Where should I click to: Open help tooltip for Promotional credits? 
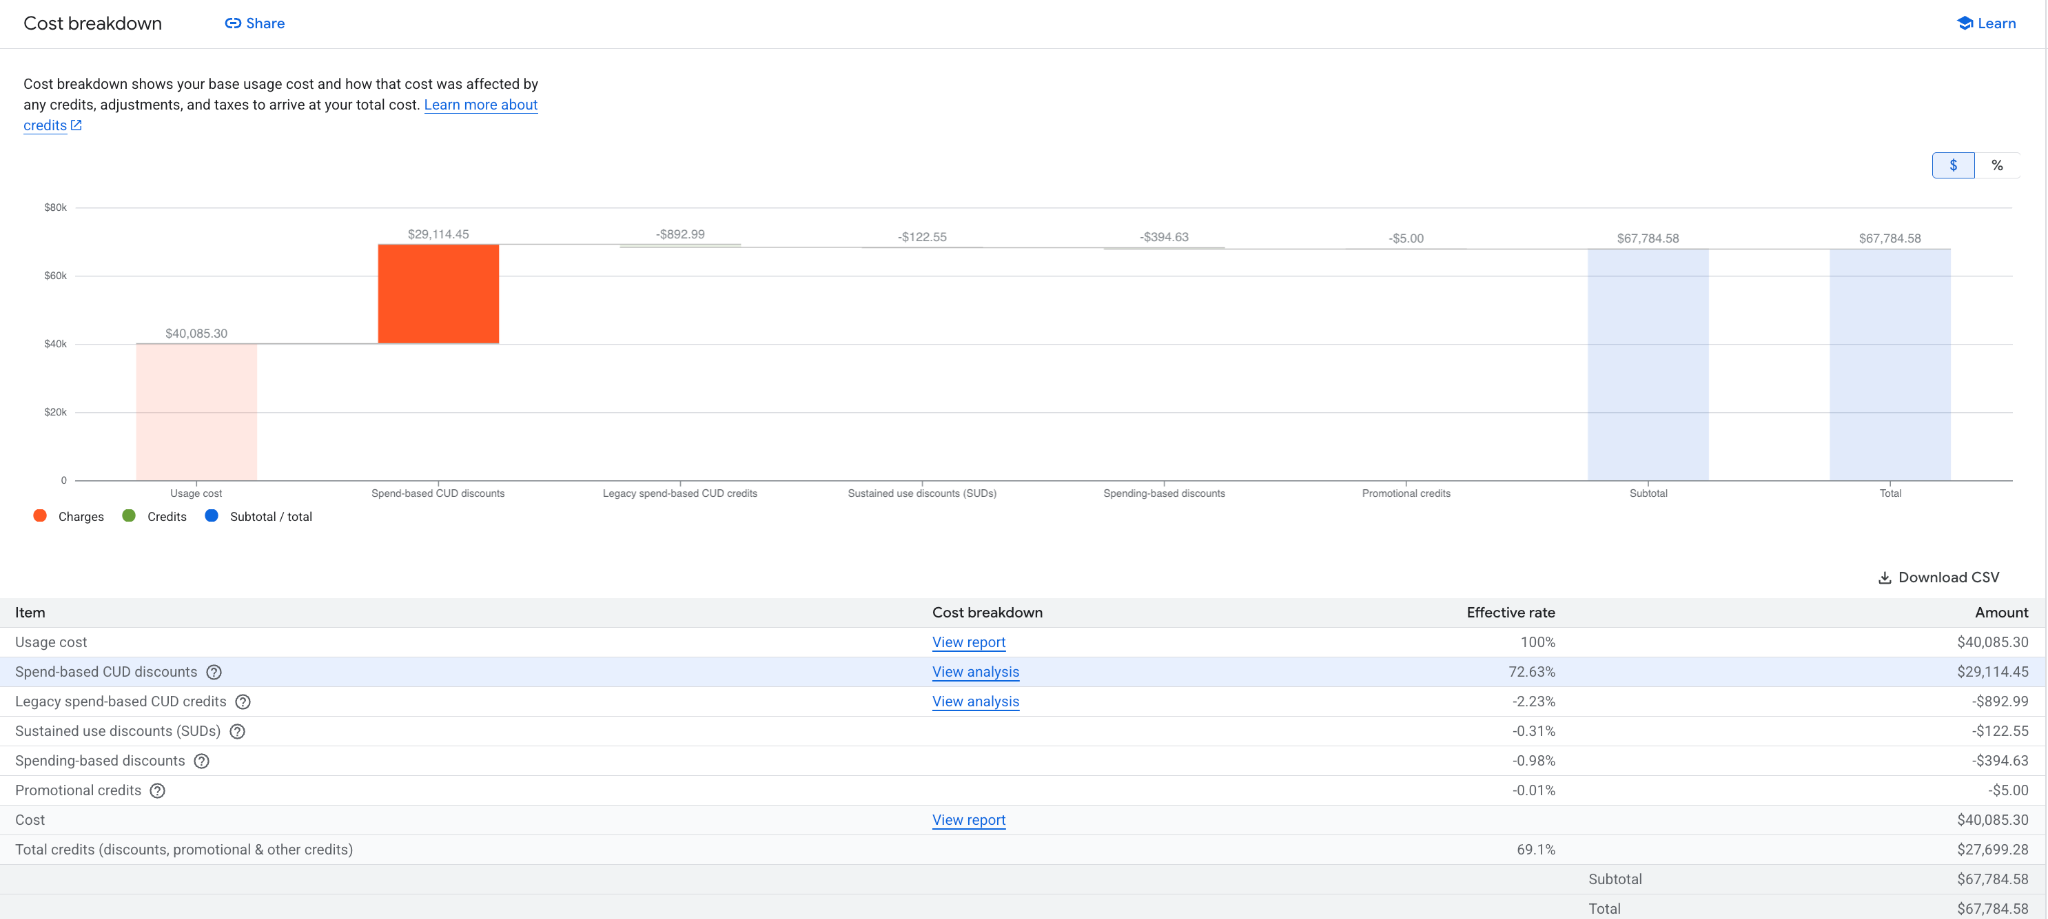[157, 790]
